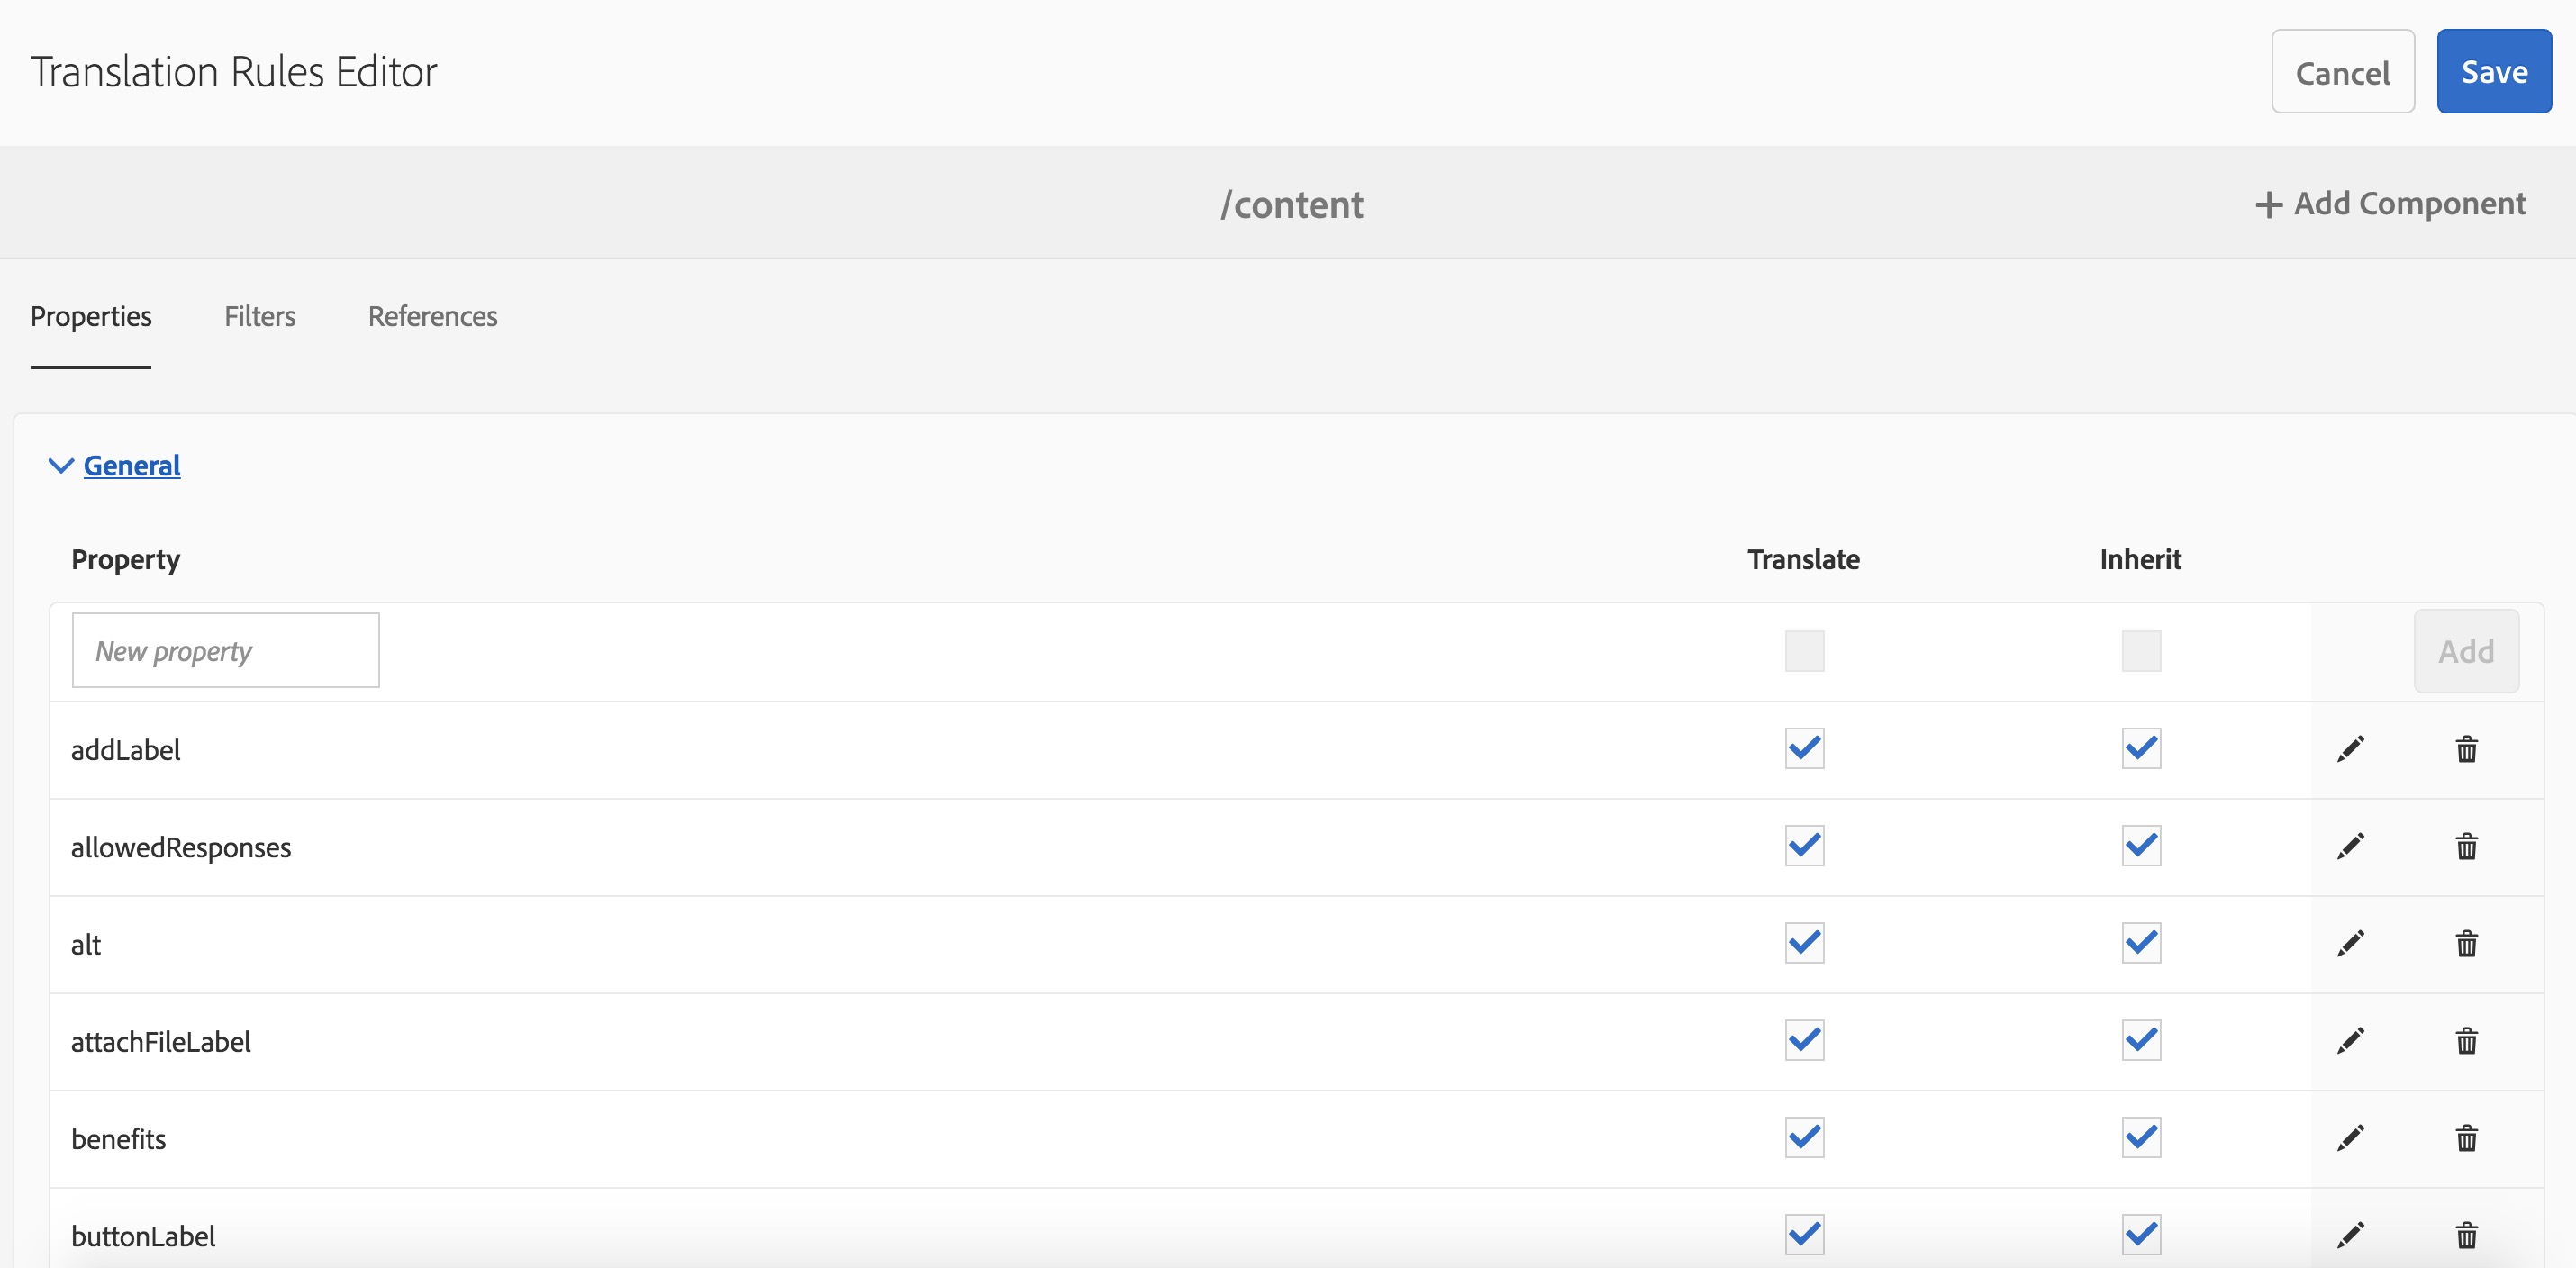Toggle Inherit checkbox for allowedResponses
The image size is (2576, 1268).
[2141, 846]
